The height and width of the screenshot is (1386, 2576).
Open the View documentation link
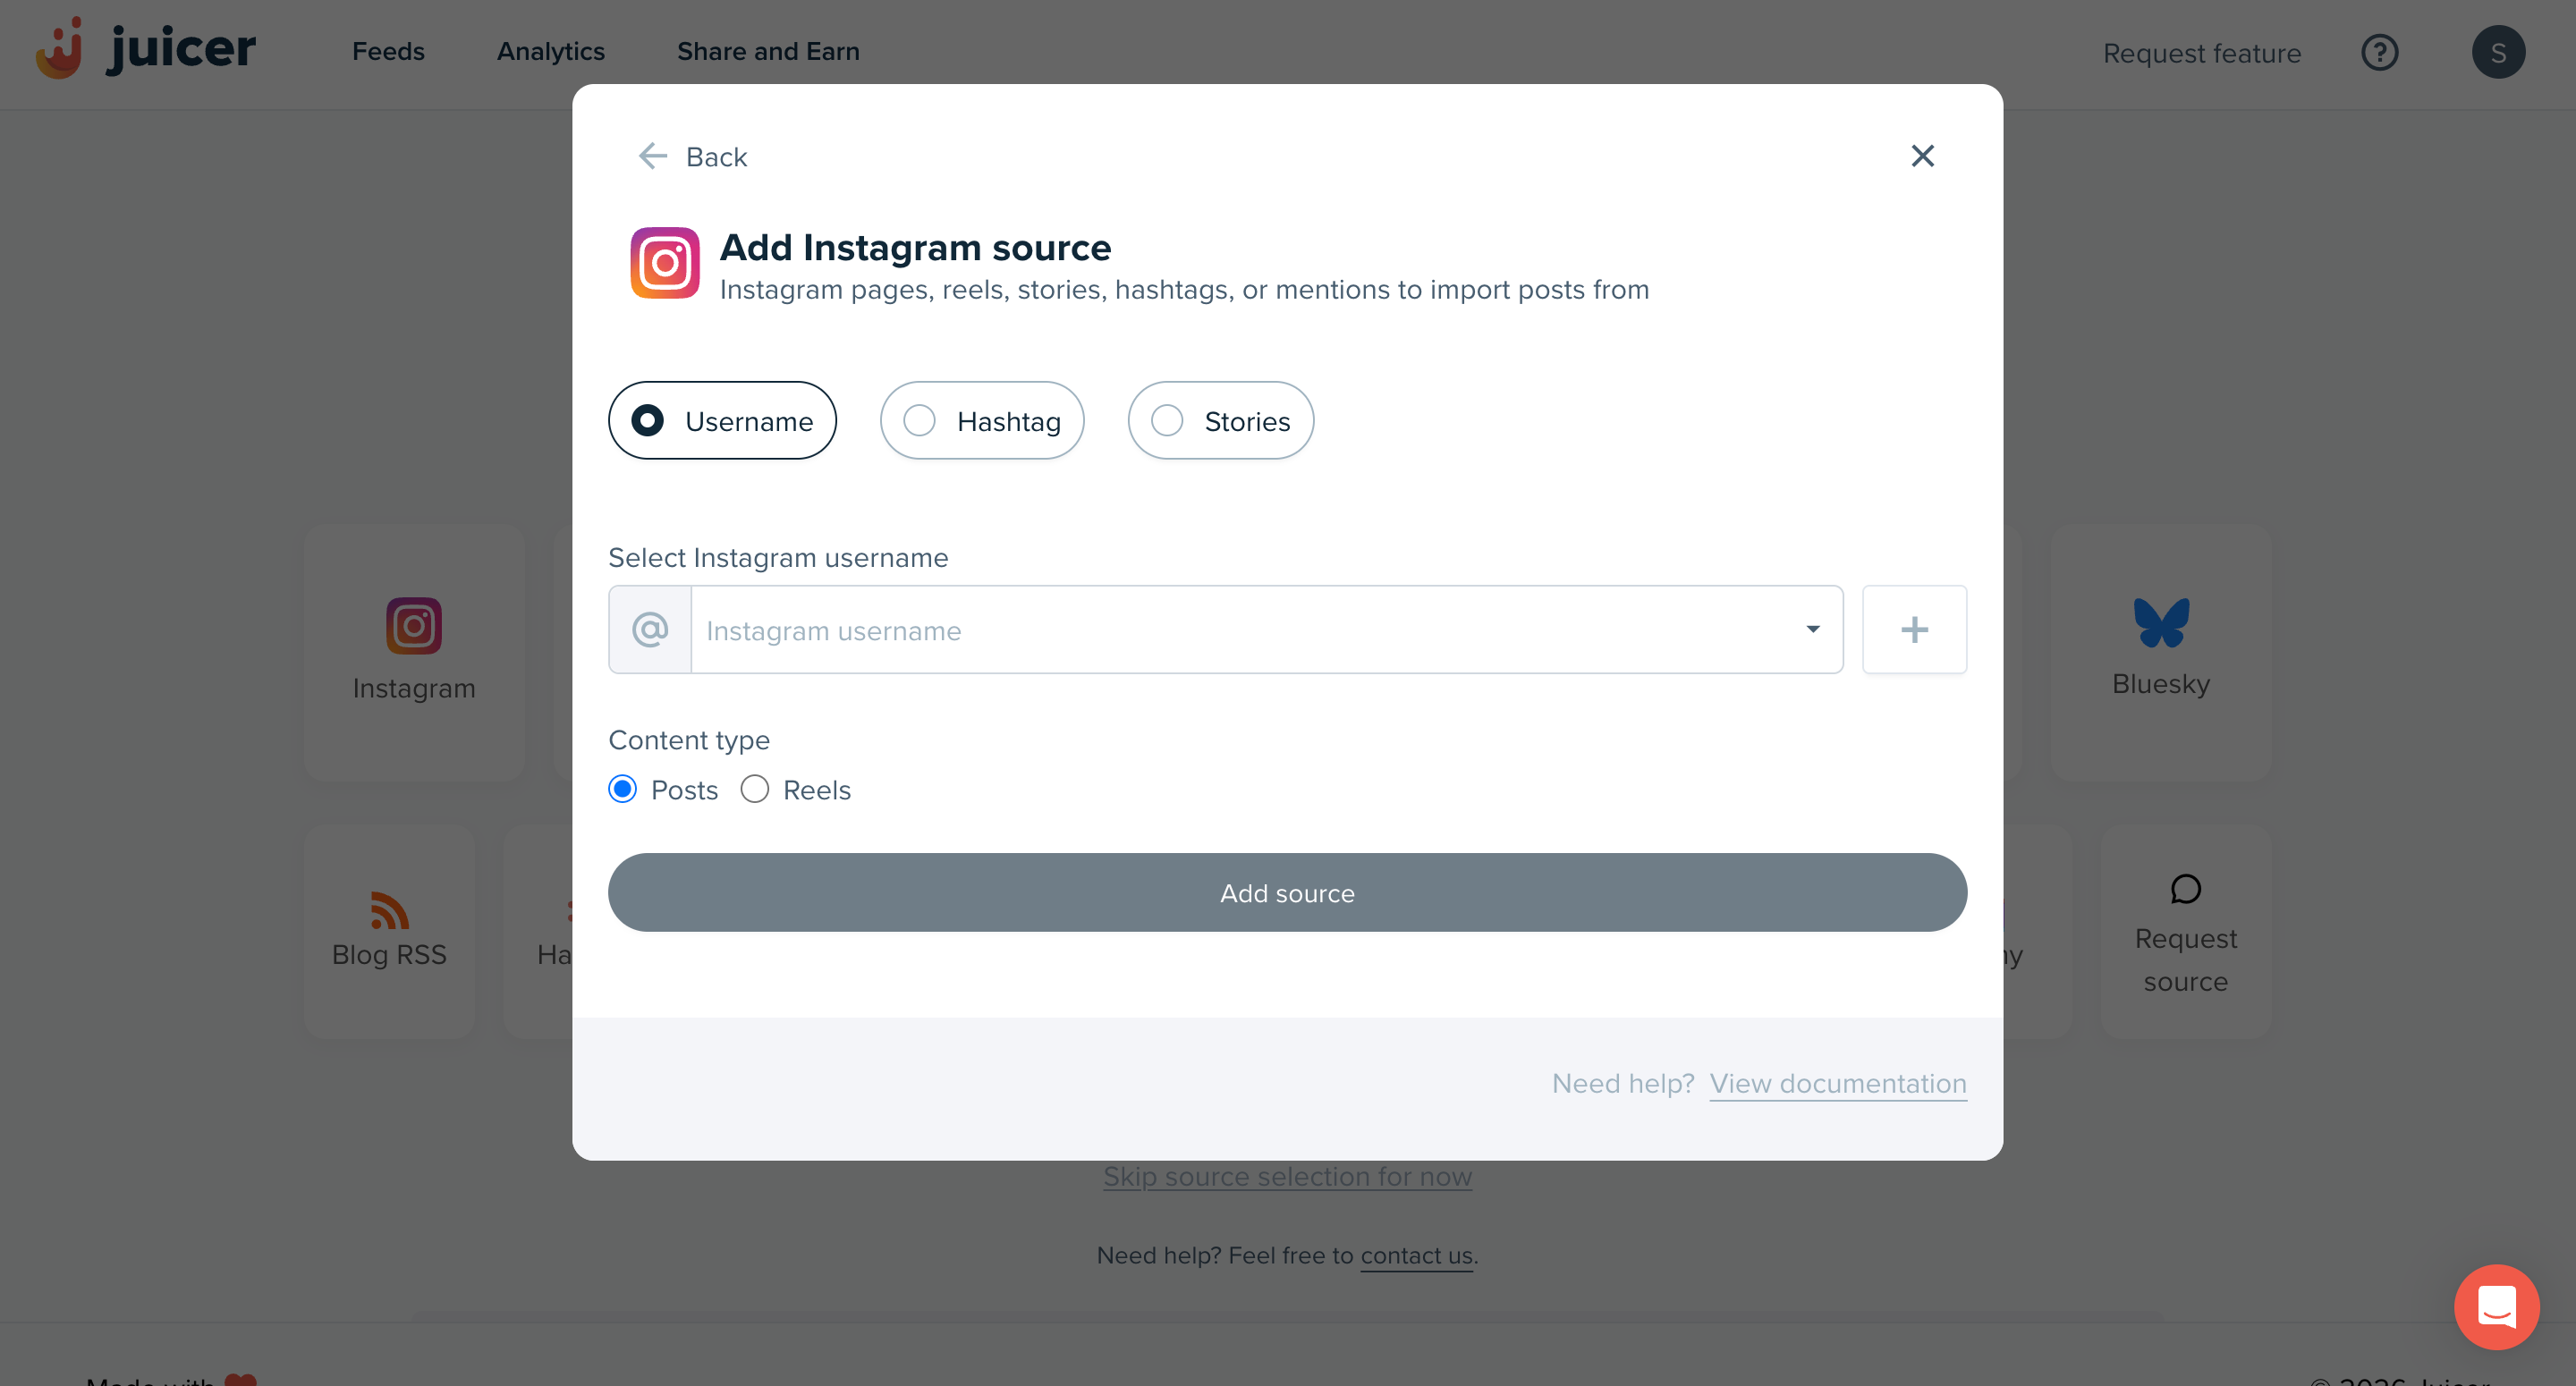point(1838,1083)
